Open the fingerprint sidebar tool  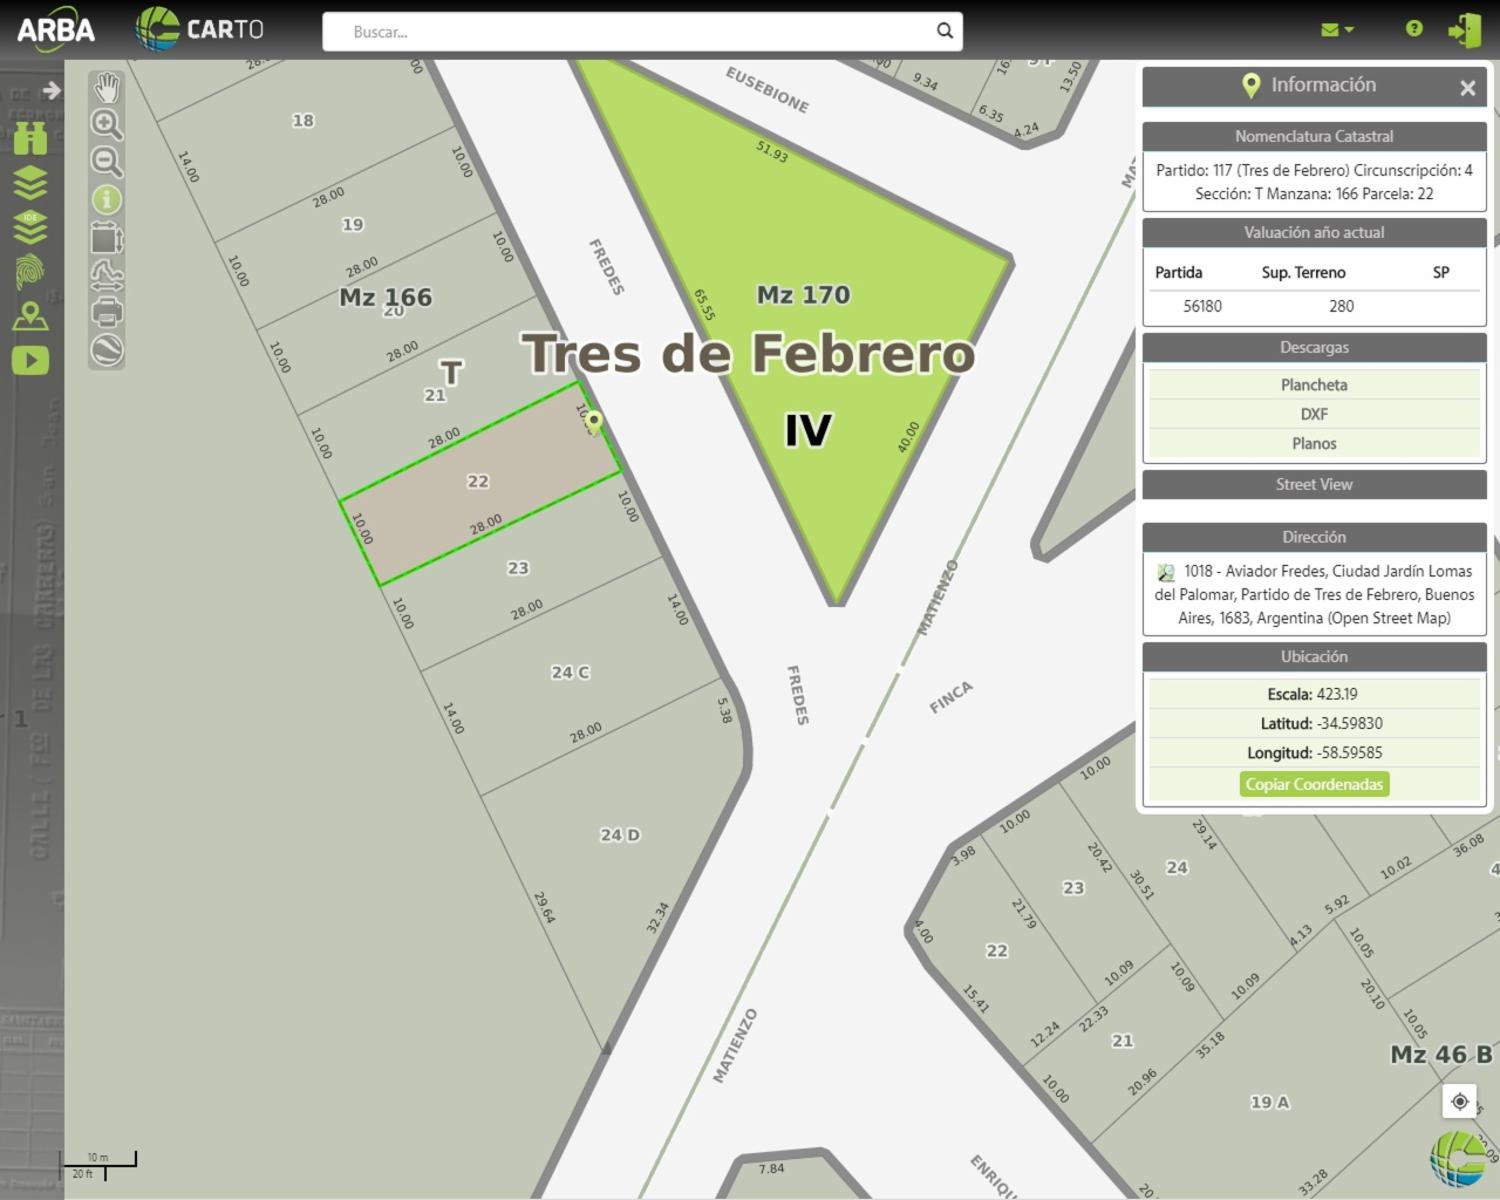(31, 272)
